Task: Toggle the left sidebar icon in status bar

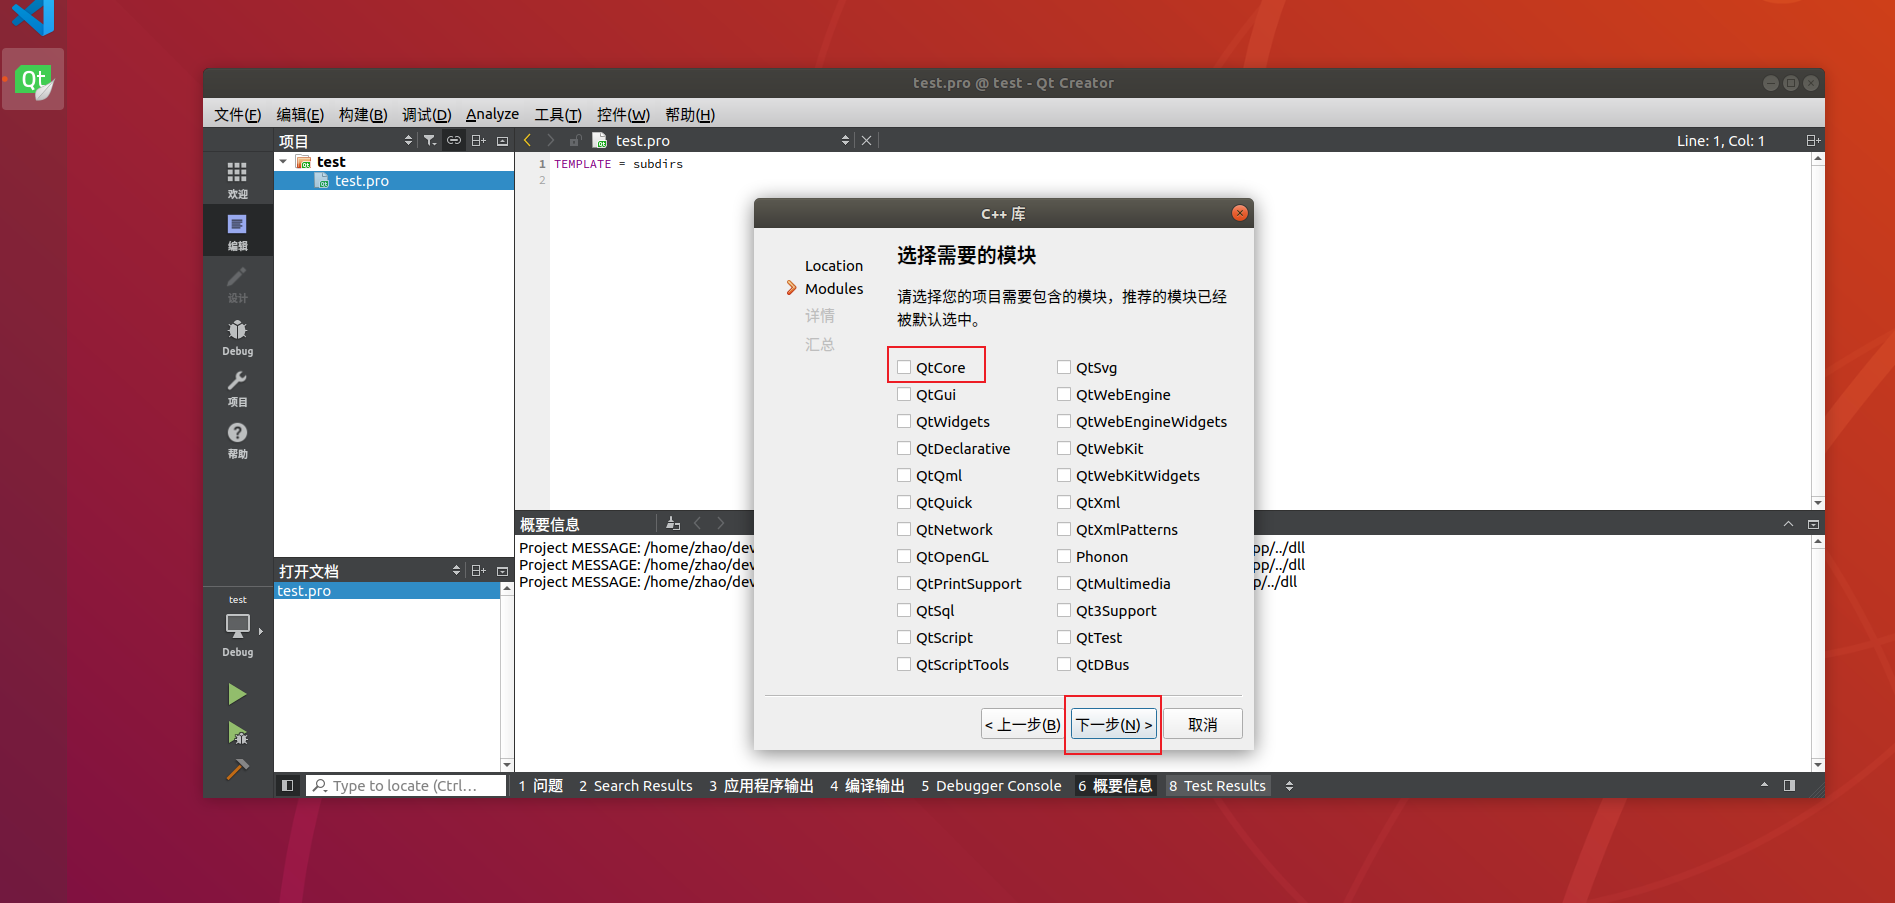Action: pos(287,786)
